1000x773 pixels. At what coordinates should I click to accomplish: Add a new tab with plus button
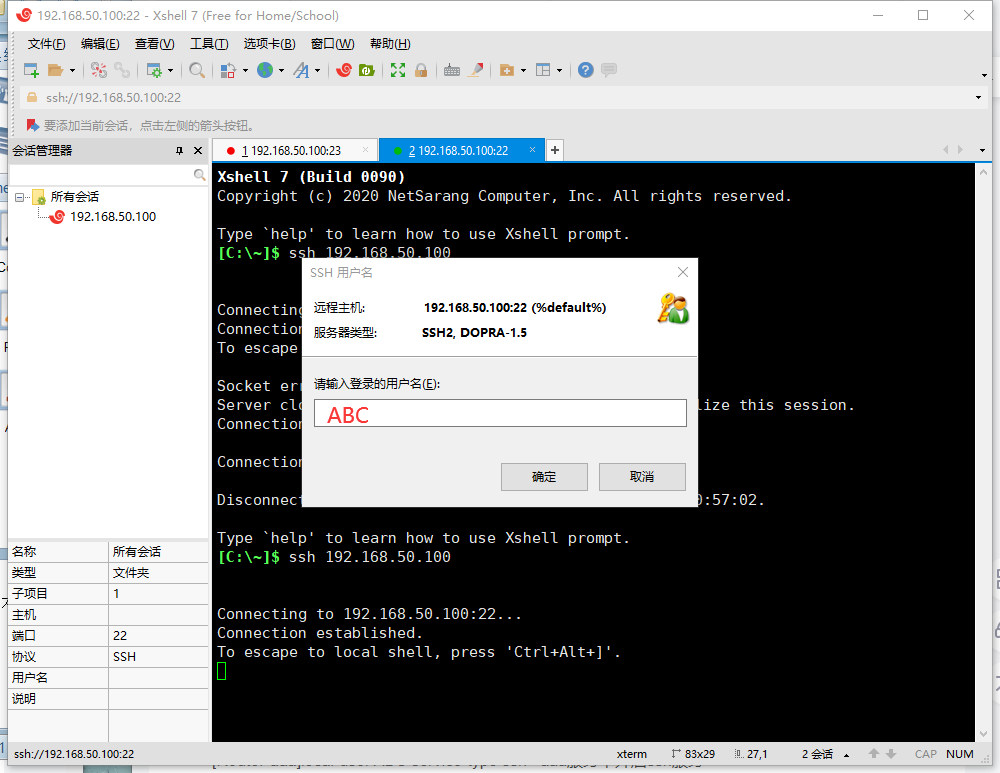pyautogui.click(x=555, y=150)
